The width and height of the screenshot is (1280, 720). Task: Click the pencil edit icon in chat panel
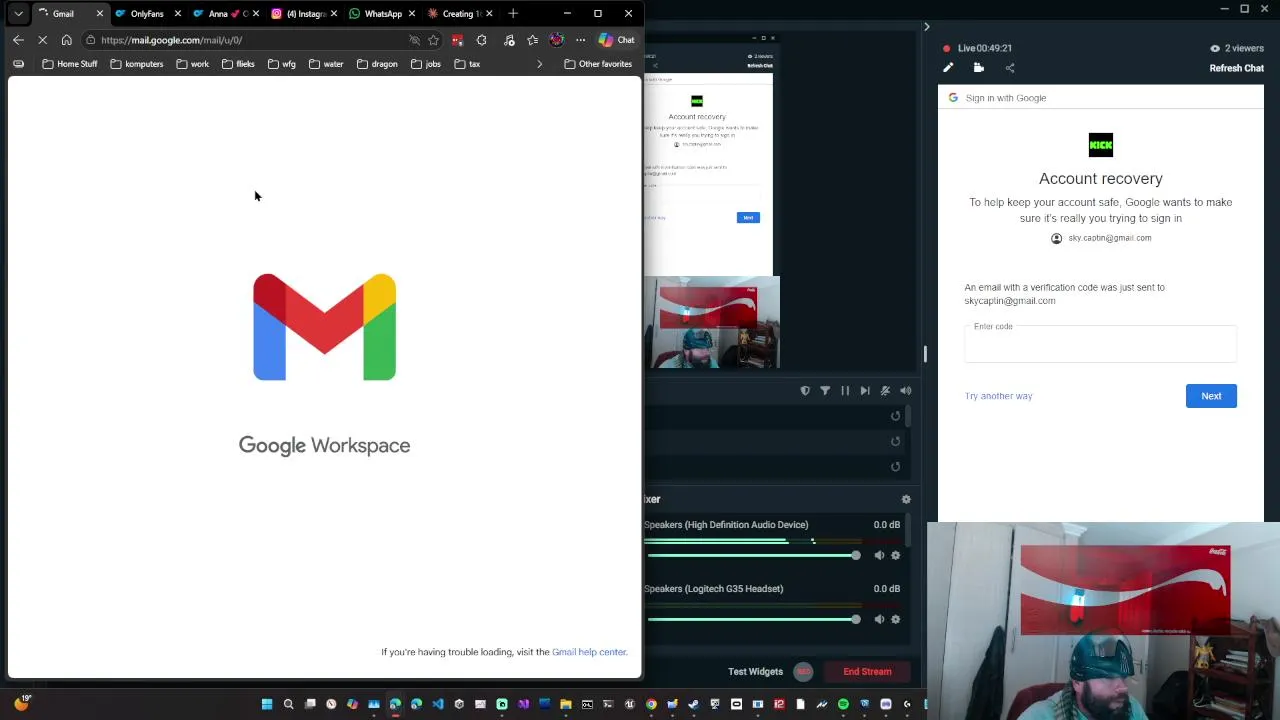pos(948,68)
